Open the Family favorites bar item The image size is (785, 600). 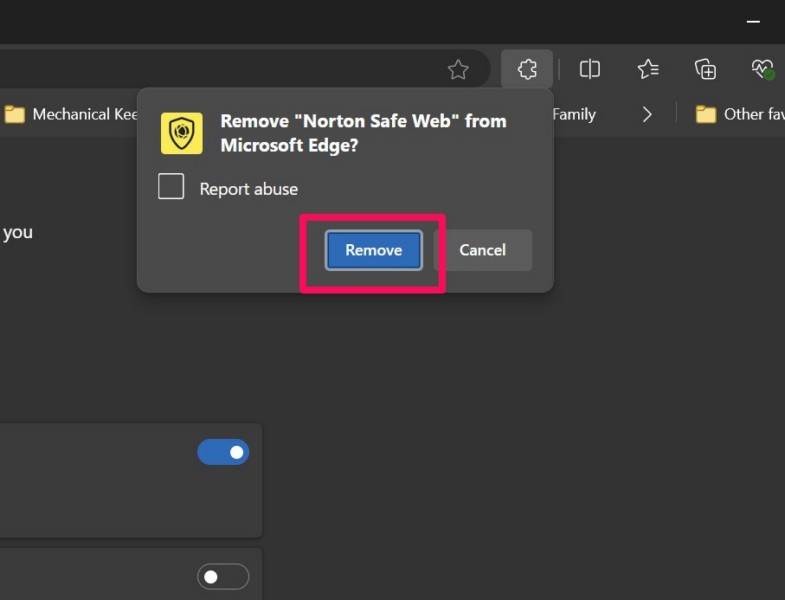coord(574,114)
